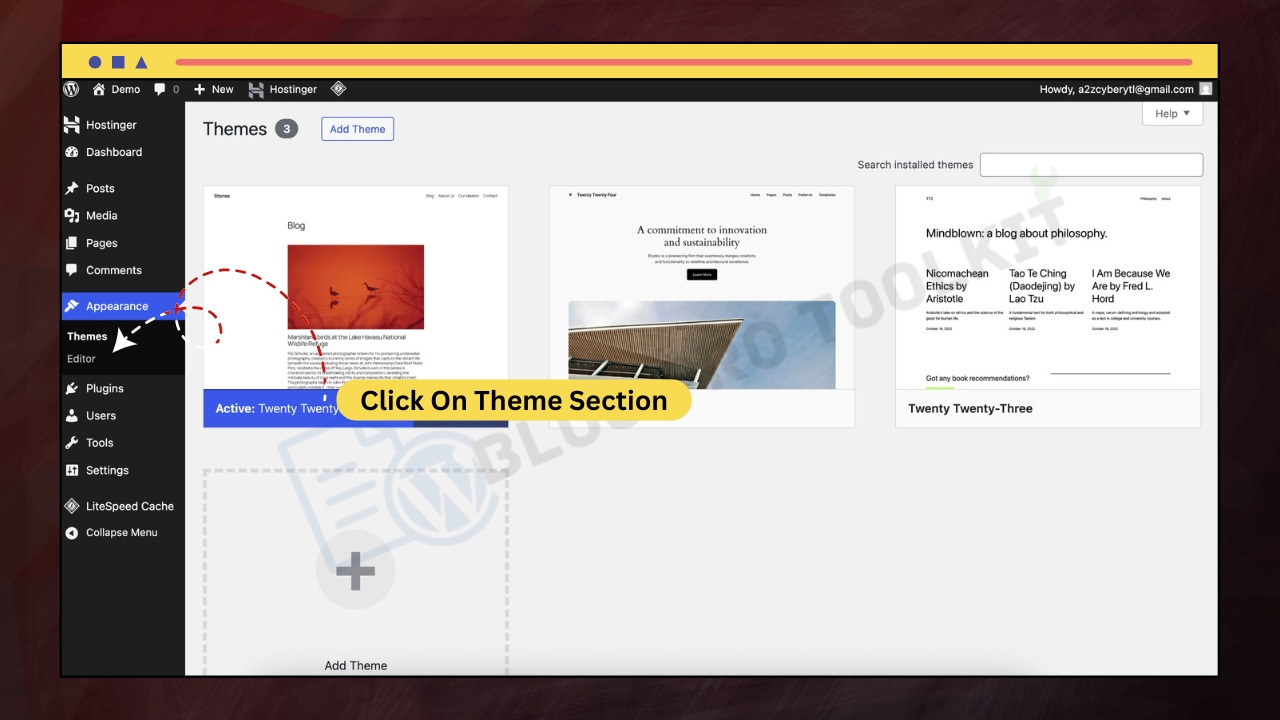Screen dimensions: 1280x720
Task: Click Hostinger text in admin bar
Action: click(294, 89)
